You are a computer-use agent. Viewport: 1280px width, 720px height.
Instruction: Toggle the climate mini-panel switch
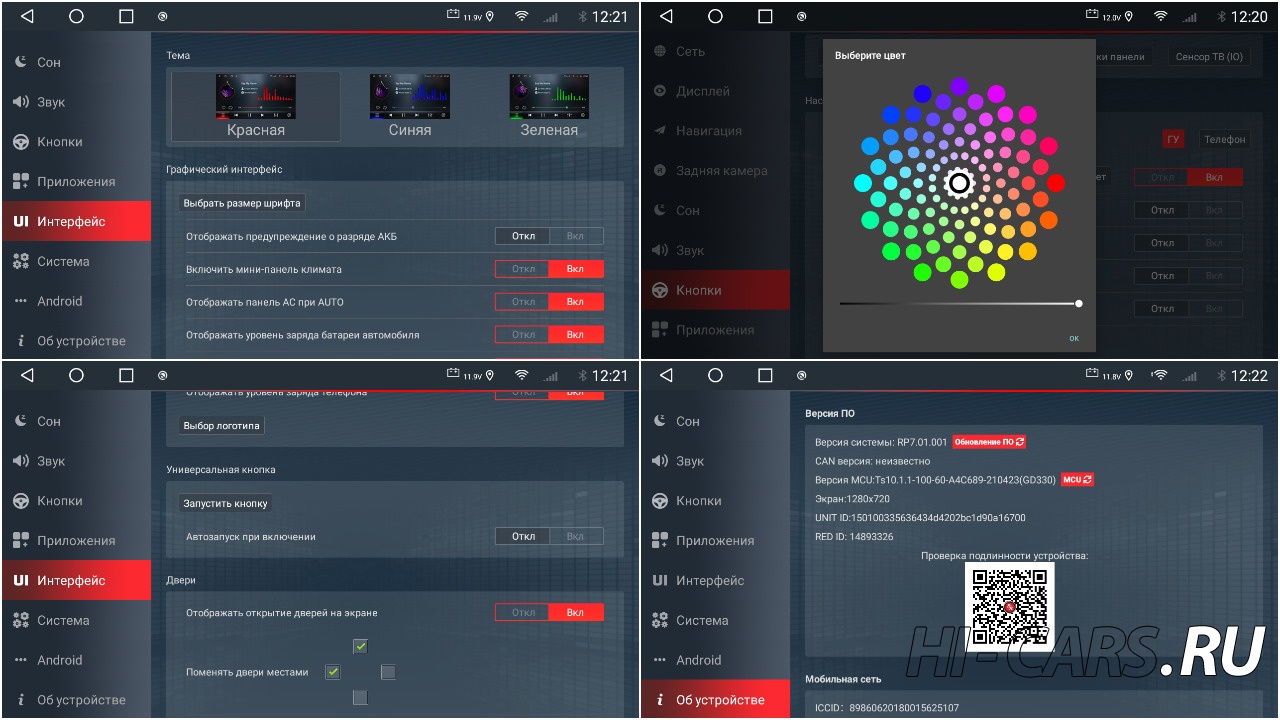549,269
